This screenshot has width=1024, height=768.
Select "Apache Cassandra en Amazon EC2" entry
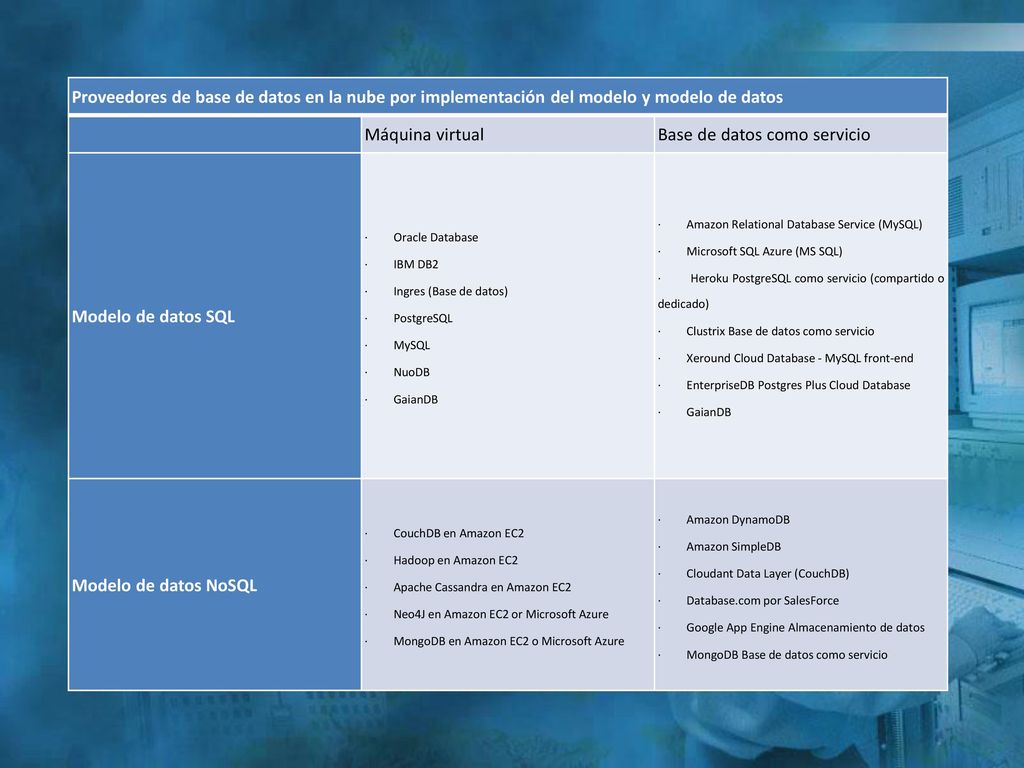click(482, 587)
